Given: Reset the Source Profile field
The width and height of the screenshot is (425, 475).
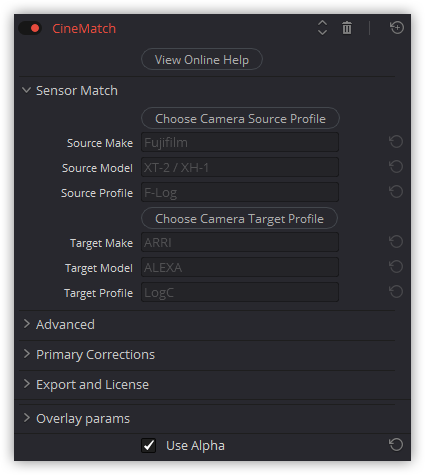Looking at the screenshot, I should (x=396, y=192).
